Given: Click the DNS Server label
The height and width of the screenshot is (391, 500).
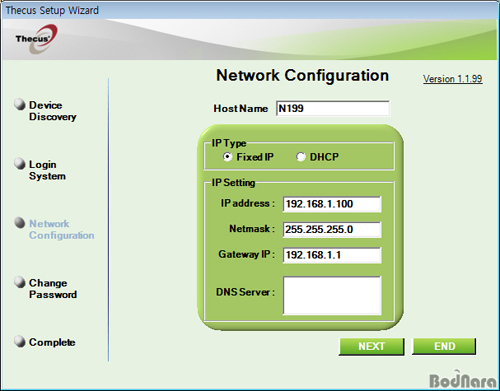Looking at the screenshot, I should tap(245, 292).
